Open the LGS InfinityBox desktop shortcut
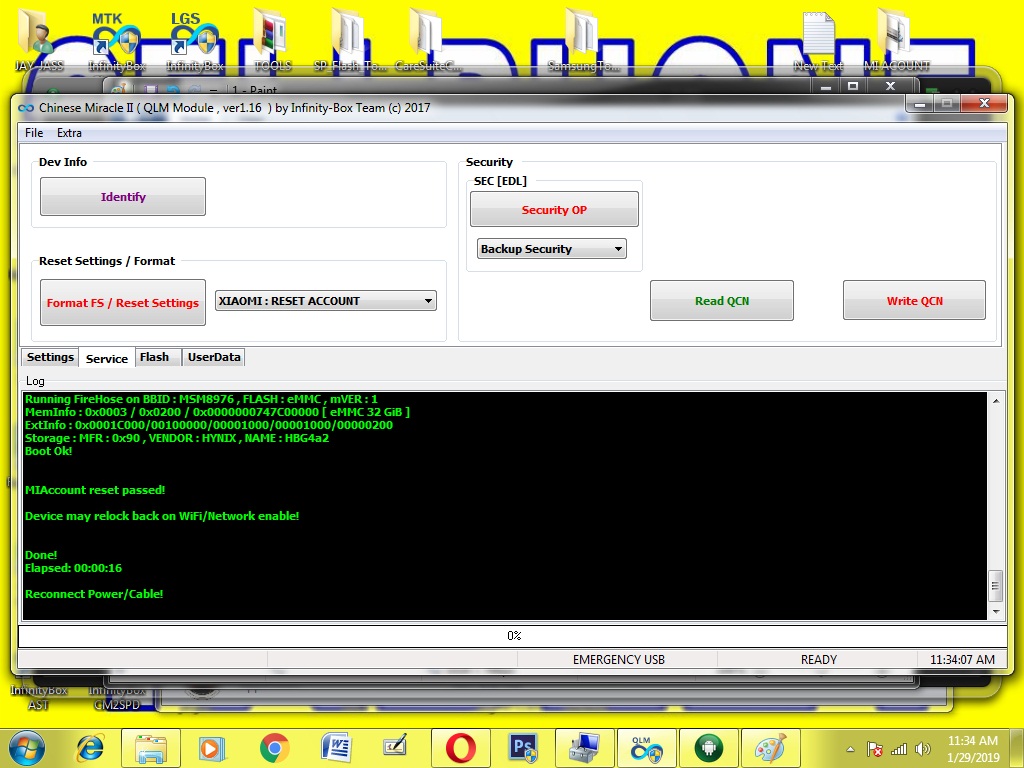 coord(195,40)
